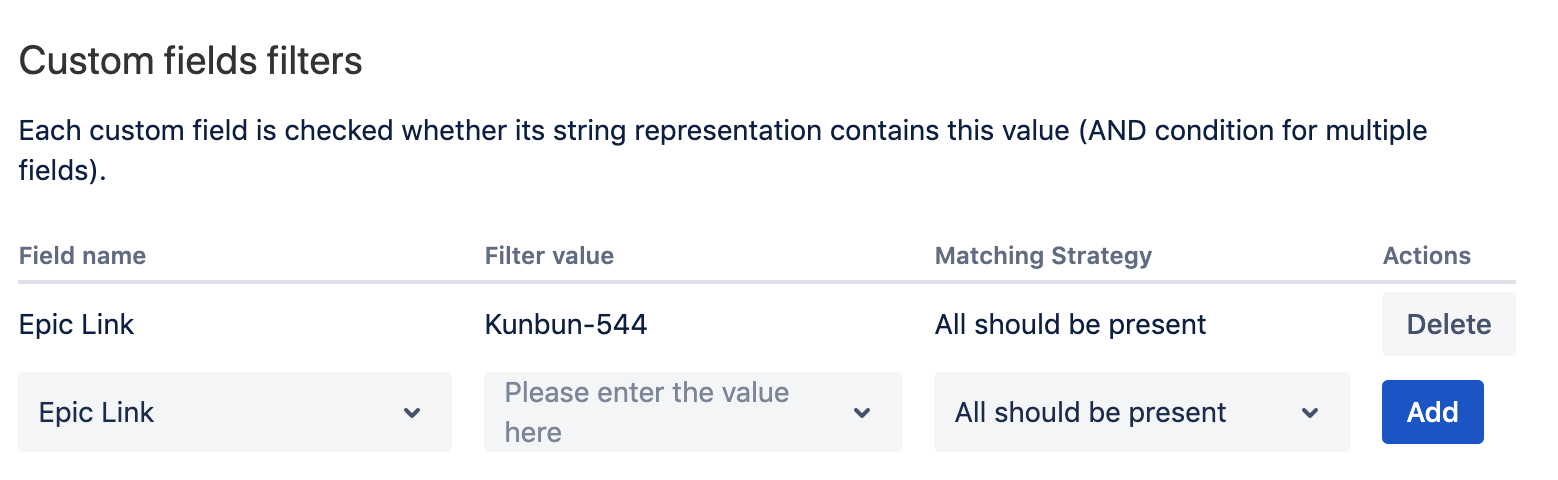Click the Kunbun-544 filter value cell
Viewport: 1558px width, 480px height.
pos(566,324)
